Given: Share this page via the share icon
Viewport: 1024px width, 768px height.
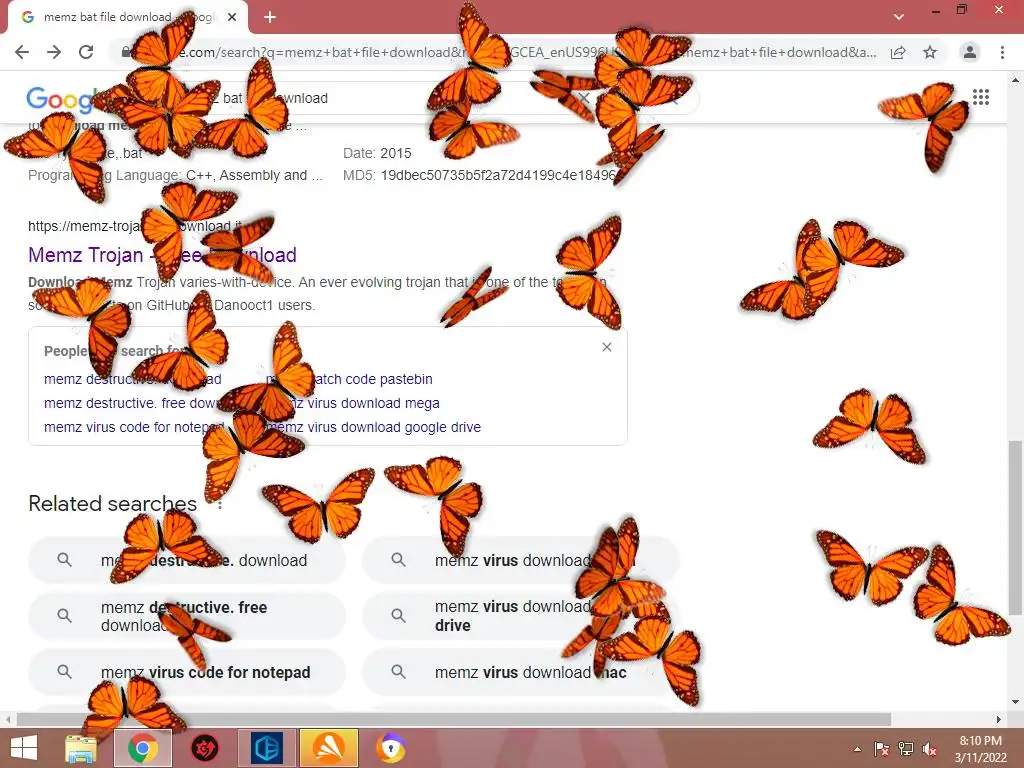Looking at the screenshot, I should (898, 52).
